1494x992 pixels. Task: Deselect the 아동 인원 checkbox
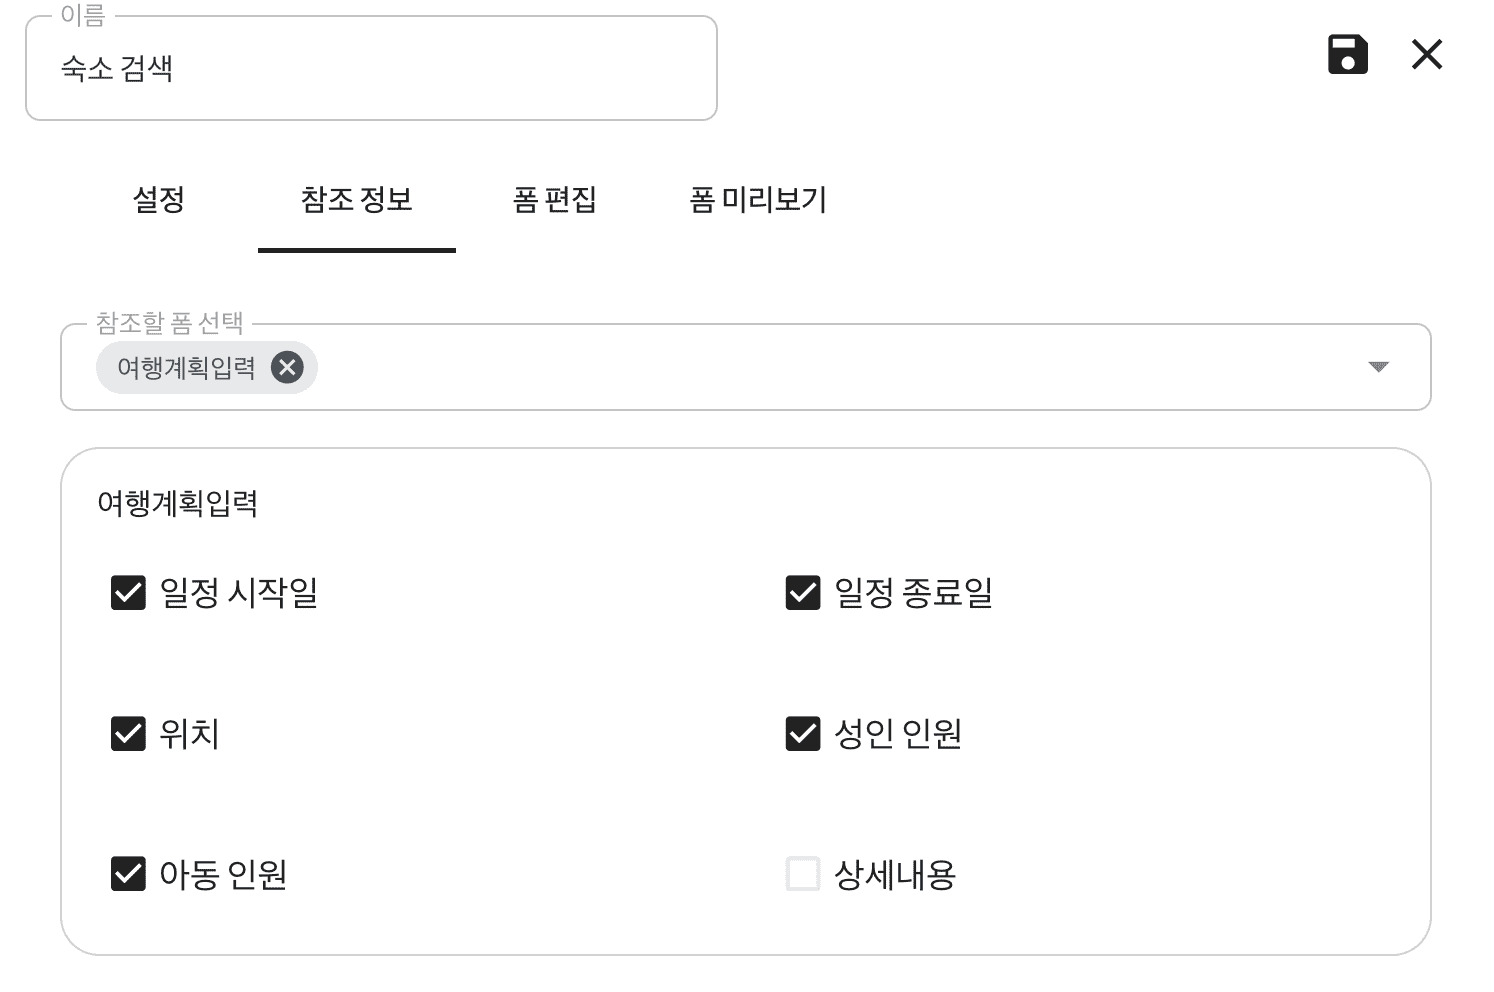click(128, 874)
